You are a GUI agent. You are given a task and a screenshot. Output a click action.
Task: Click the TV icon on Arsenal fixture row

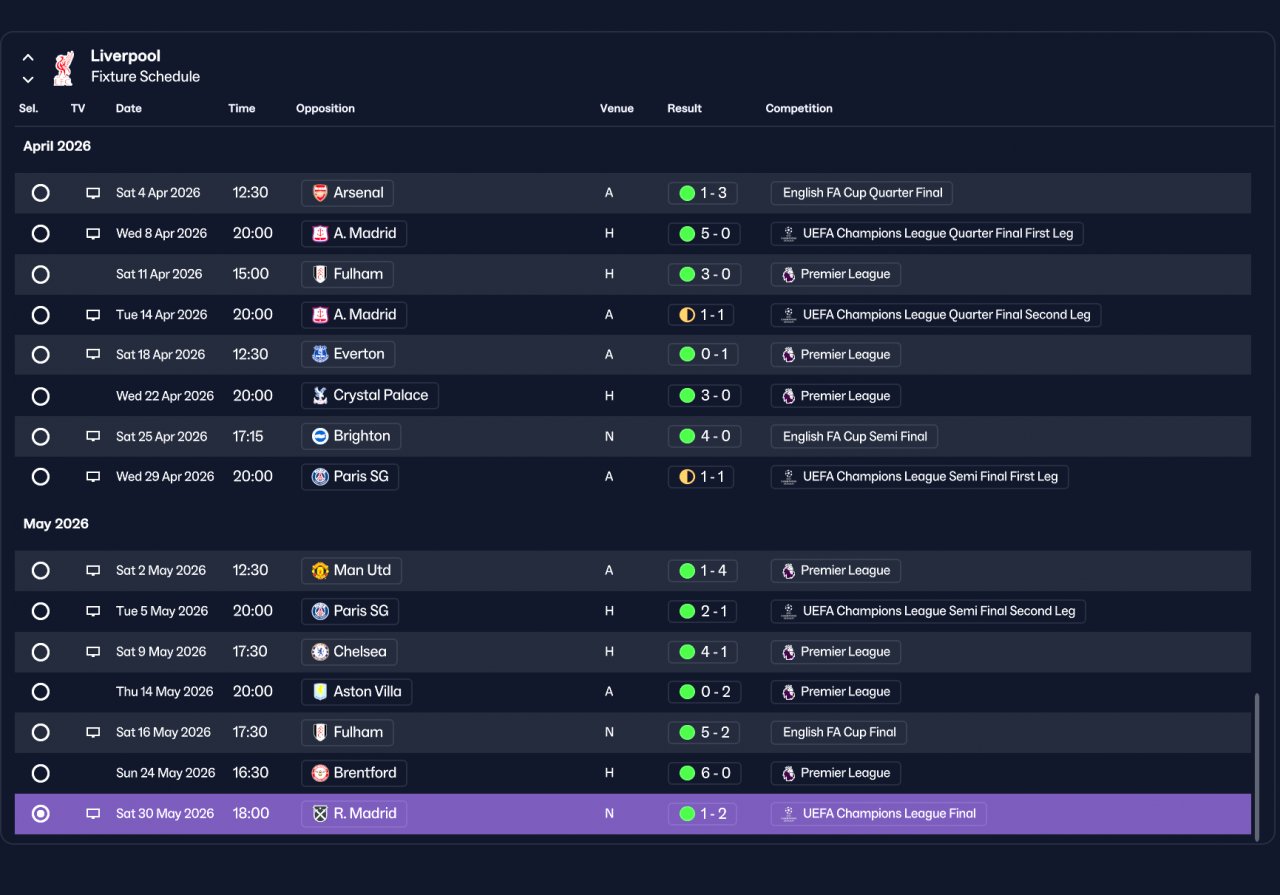93,193
